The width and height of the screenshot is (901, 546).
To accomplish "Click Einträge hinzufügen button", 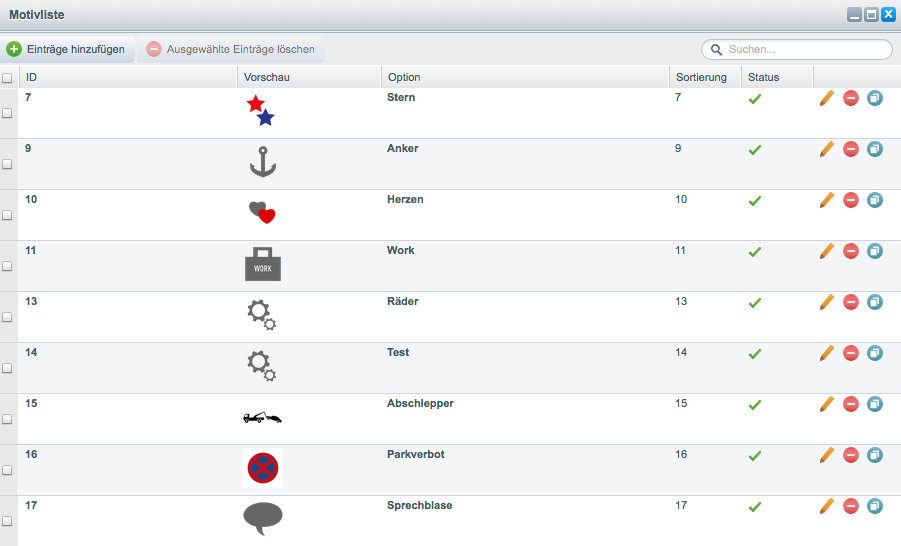I will click(x=67, y=49).
